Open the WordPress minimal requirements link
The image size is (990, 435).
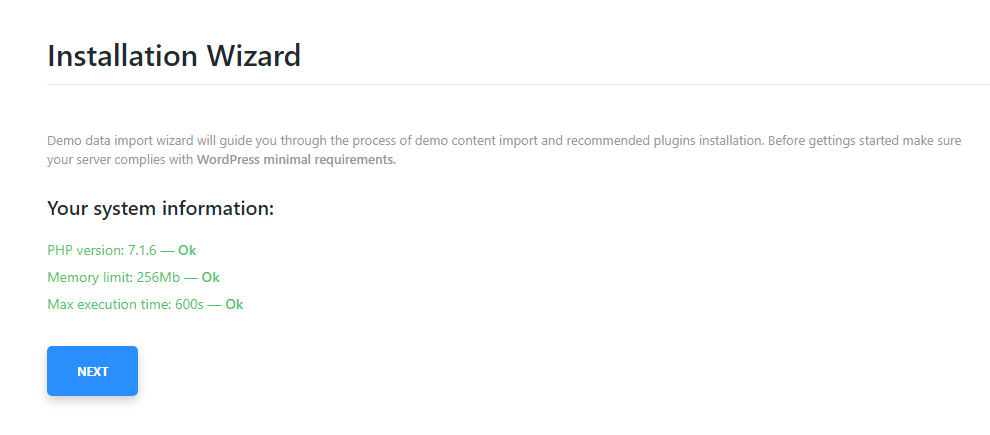[x=296, y=160]
